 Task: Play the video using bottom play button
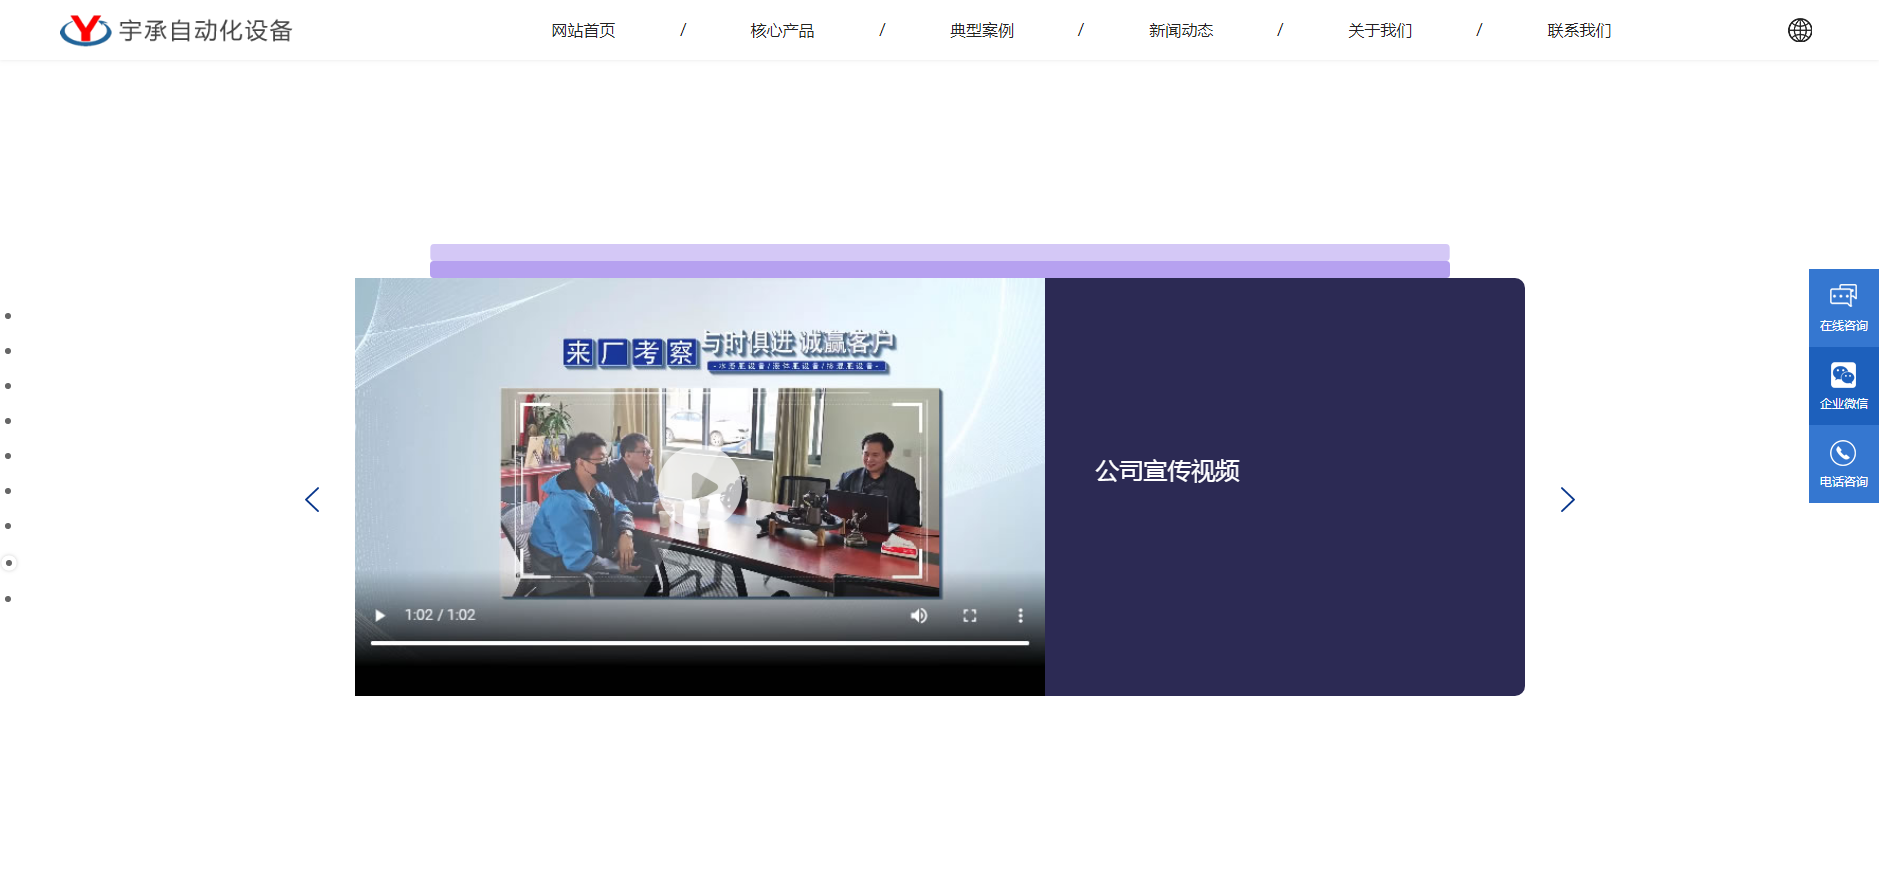coord(380,615)
